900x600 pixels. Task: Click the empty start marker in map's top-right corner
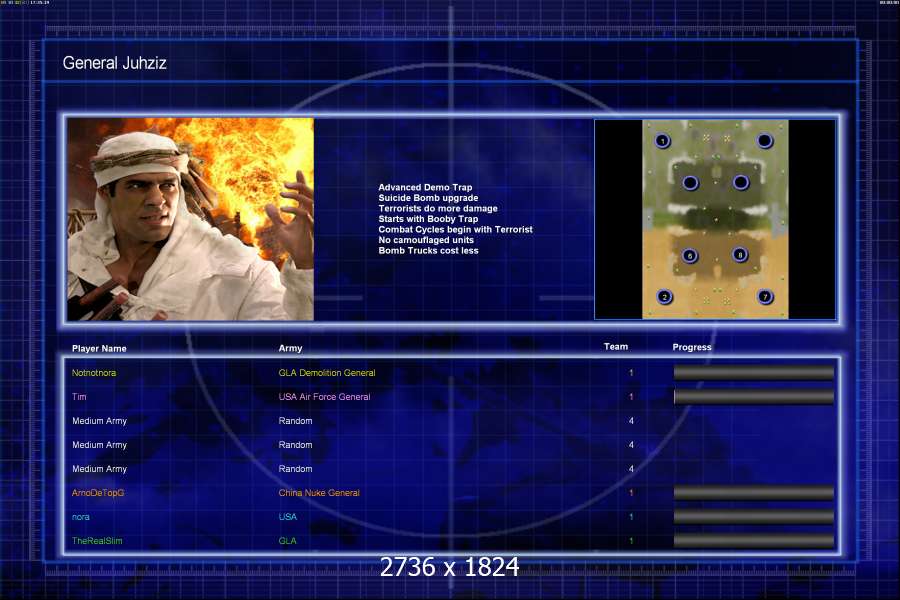765,141
